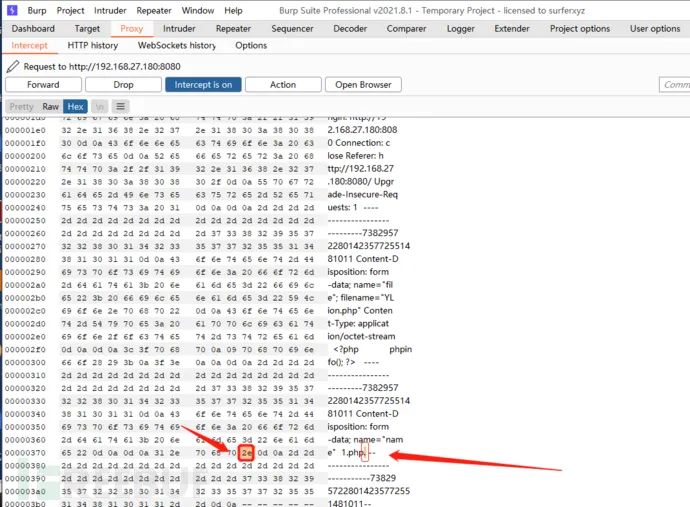690x507 pixels.
Task: Open the Intruder menu in menu bar
Action: tap(110, 10)
